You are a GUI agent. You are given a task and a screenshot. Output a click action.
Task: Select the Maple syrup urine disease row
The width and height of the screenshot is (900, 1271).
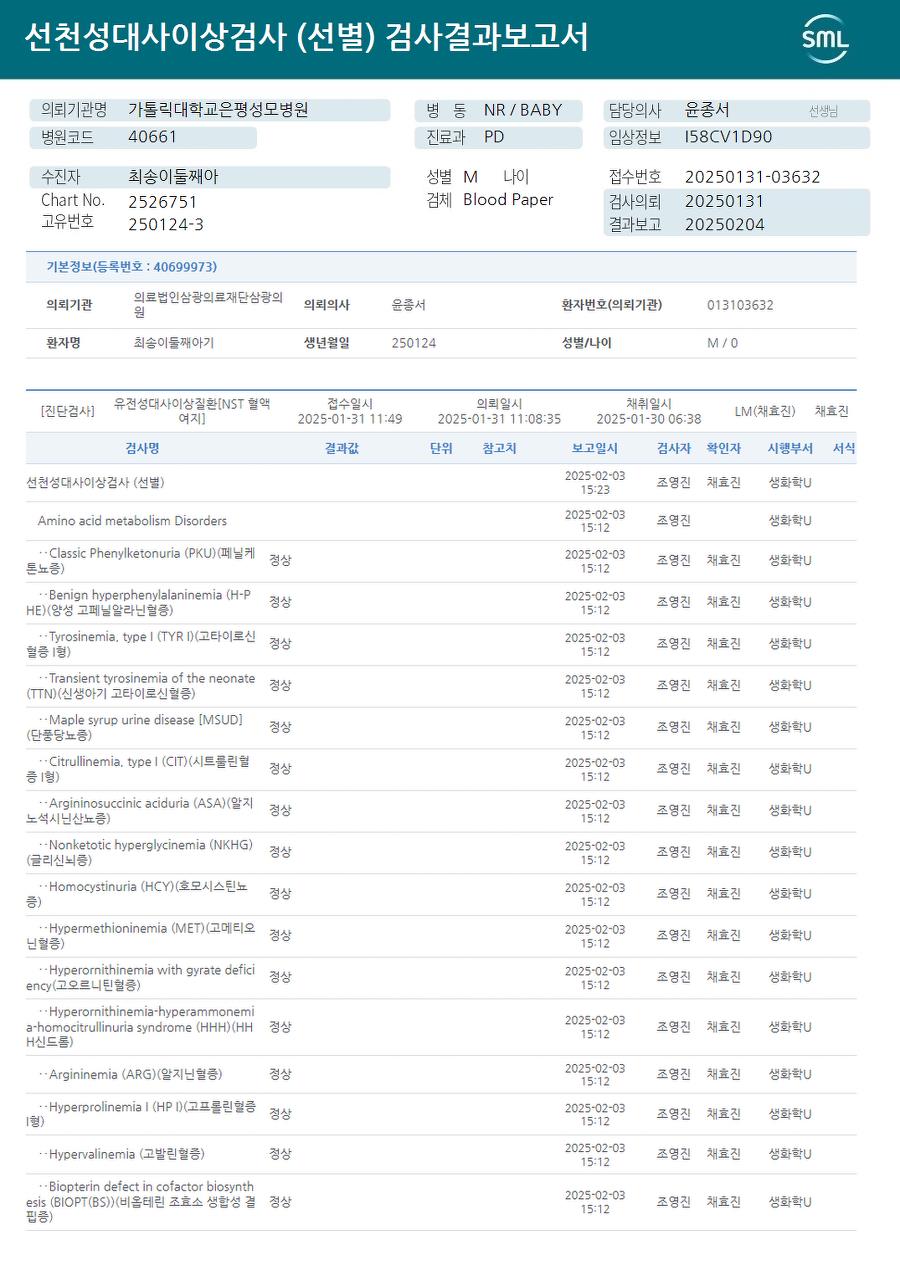pyautogui.click(x=441, y=728)
